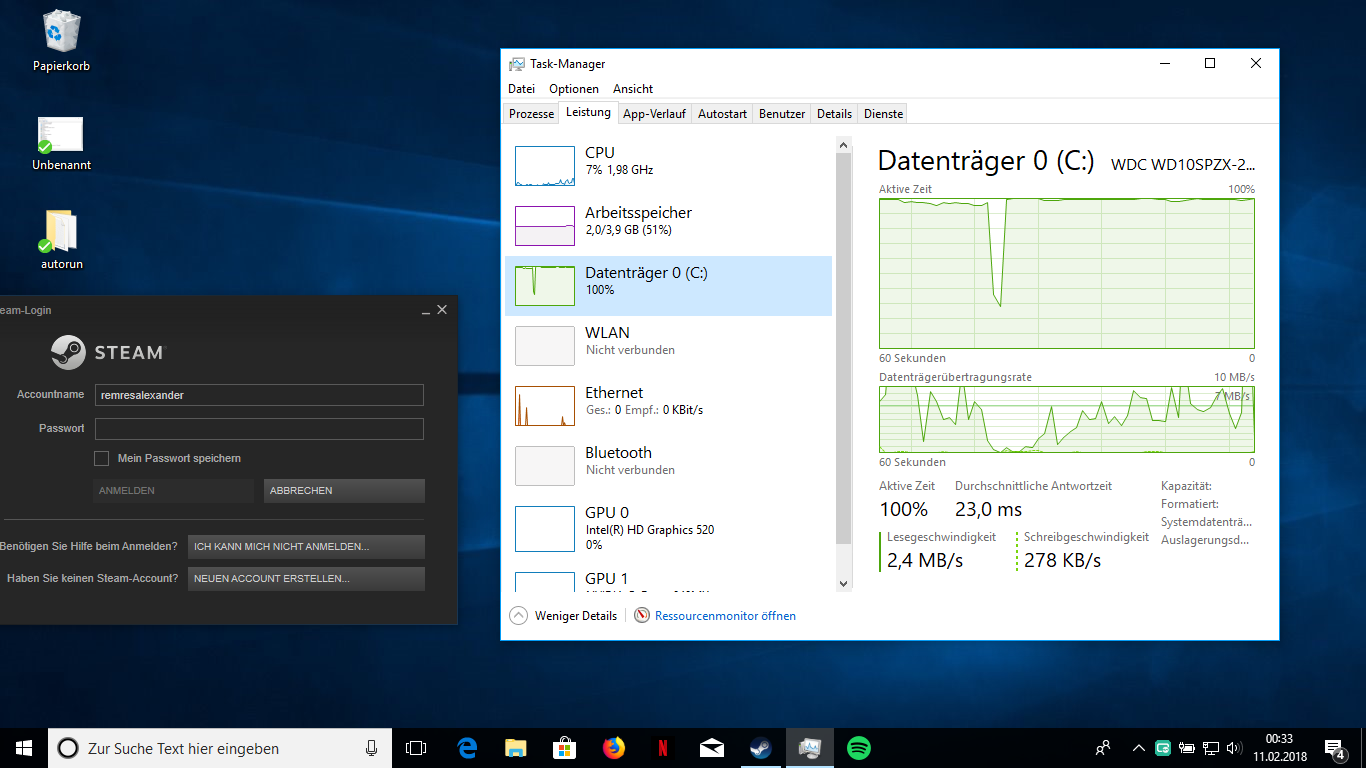The width and height of the screenshot is (1366, 768).
Task: Open the Ansicht menu
Action: pyautogui.click(x=633, y=89)
